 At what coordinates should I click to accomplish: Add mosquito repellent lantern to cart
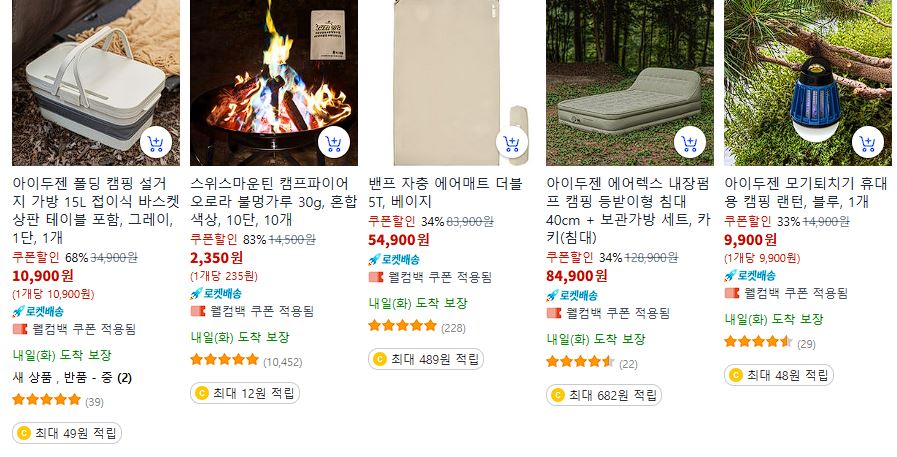click(x=867, y=142)
